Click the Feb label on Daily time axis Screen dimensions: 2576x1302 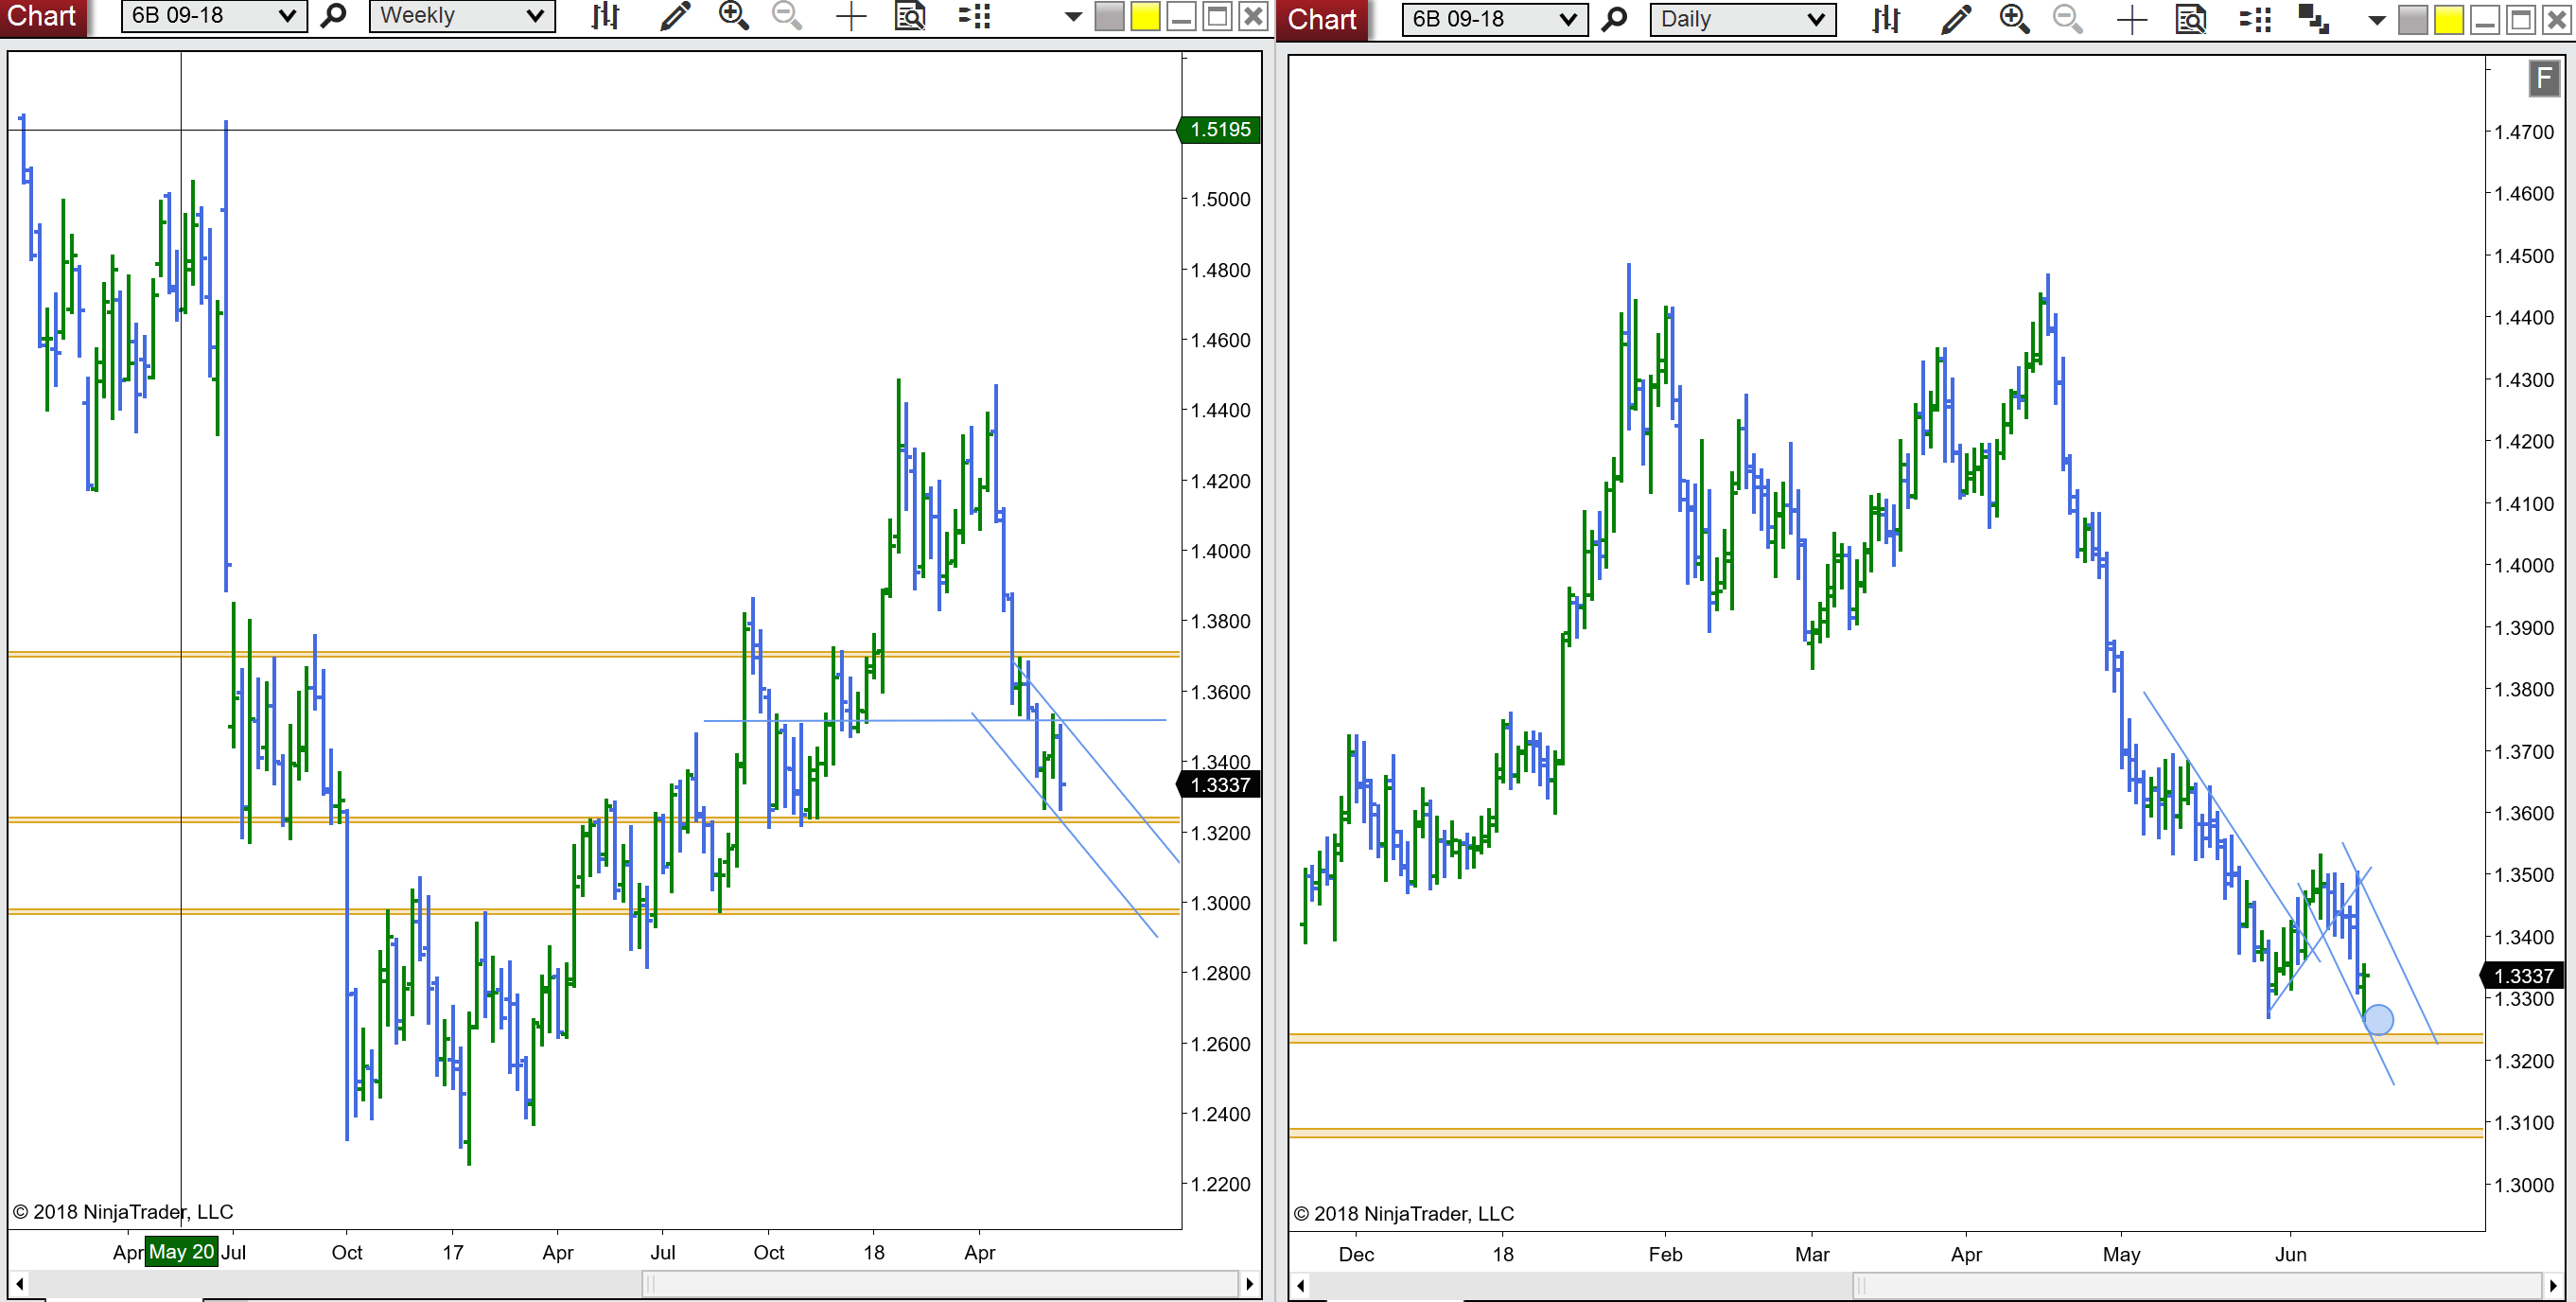click(x=1665, y=1254)
